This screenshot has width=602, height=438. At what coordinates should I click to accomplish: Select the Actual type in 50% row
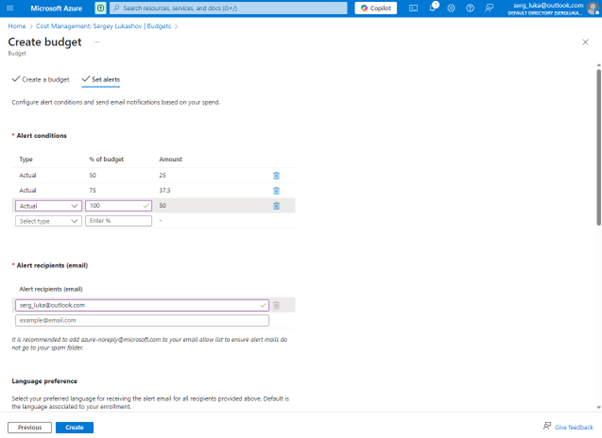(x=28, y=175)
